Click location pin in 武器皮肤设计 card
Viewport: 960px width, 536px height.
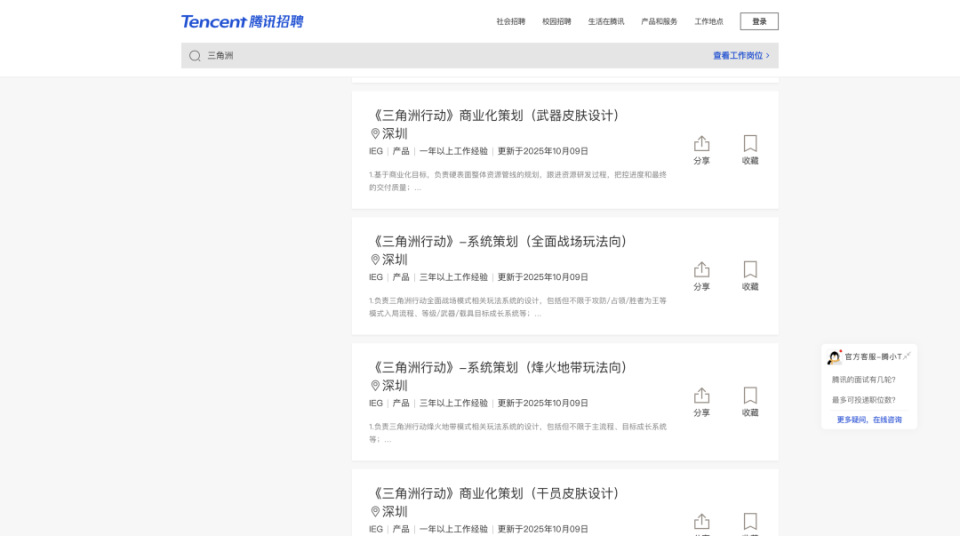tap(375, 134)
